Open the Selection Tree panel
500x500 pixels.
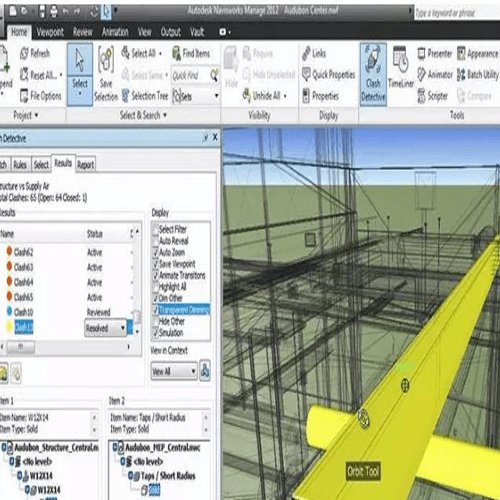[x=145, y=96]
